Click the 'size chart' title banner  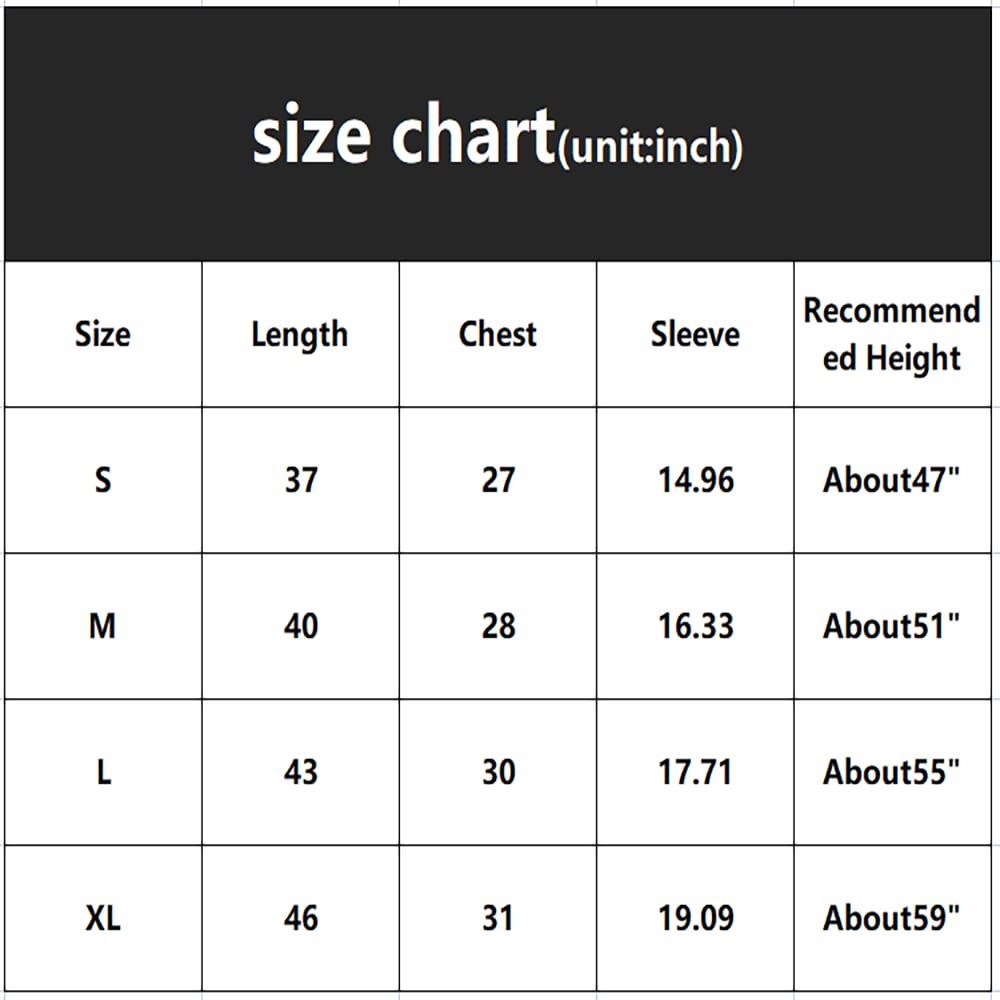click(497, 137)
